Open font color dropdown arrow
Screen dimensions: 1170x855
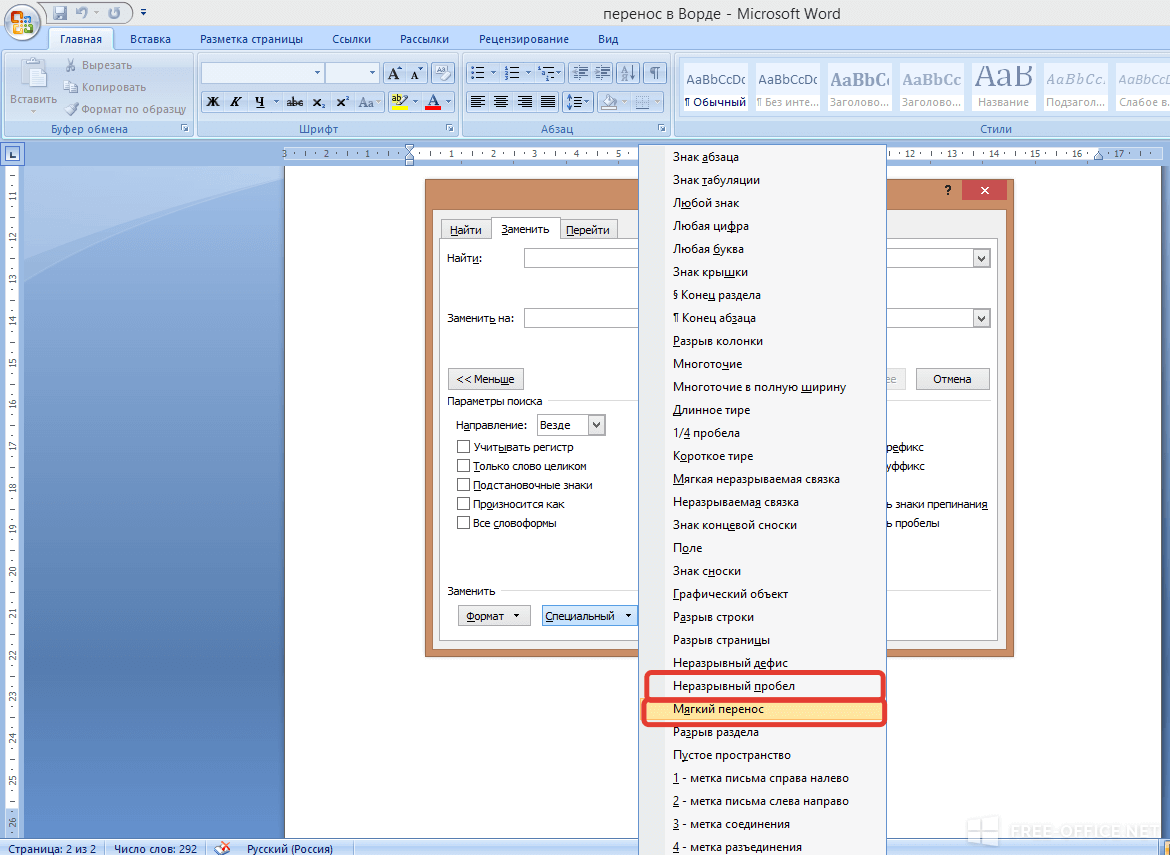click(x=448, y=102)
